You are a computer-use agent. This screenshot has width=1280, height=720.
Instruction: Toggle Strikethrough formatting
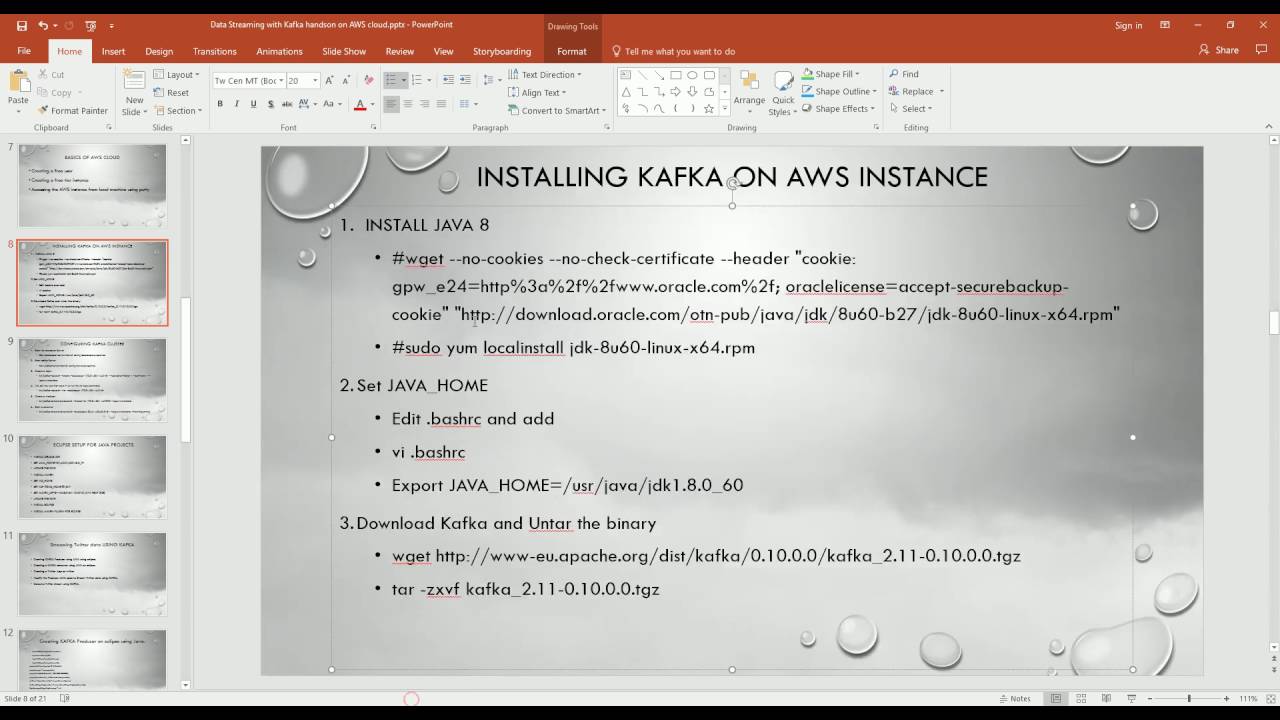click(x=287, y=104)
